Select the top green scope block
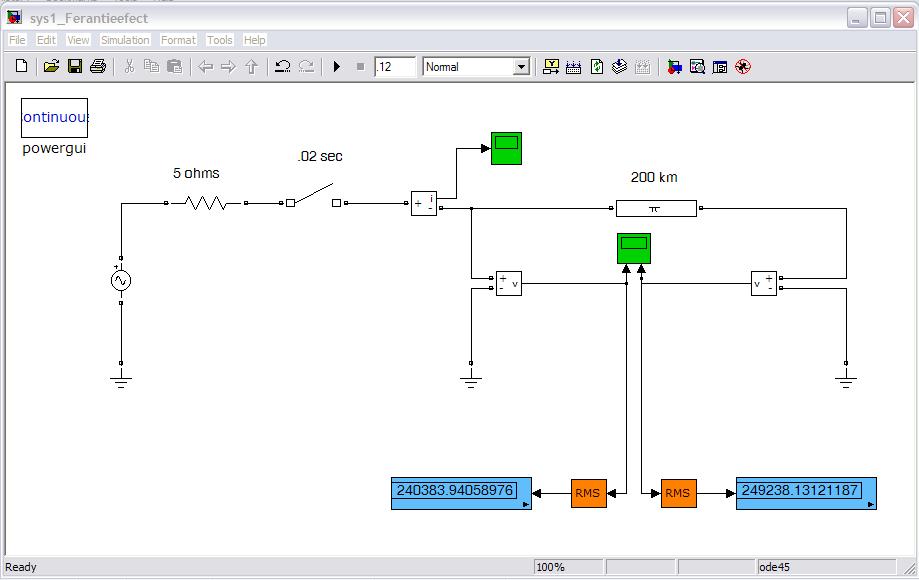919x580 pixels. coord(506,148)
